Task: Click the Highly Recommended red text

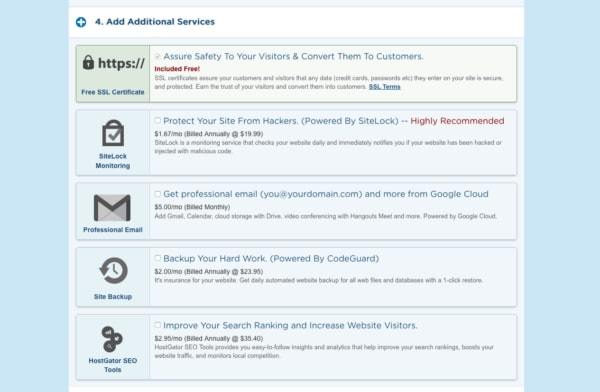Action: 457,121
